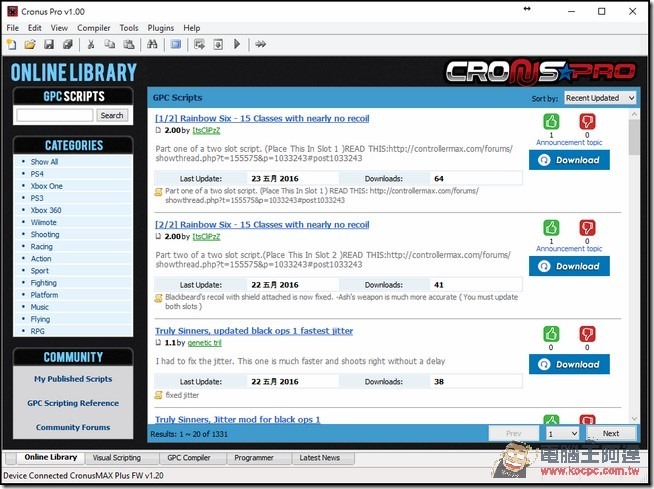Click the Cut scissors toolbar icon

91,44
